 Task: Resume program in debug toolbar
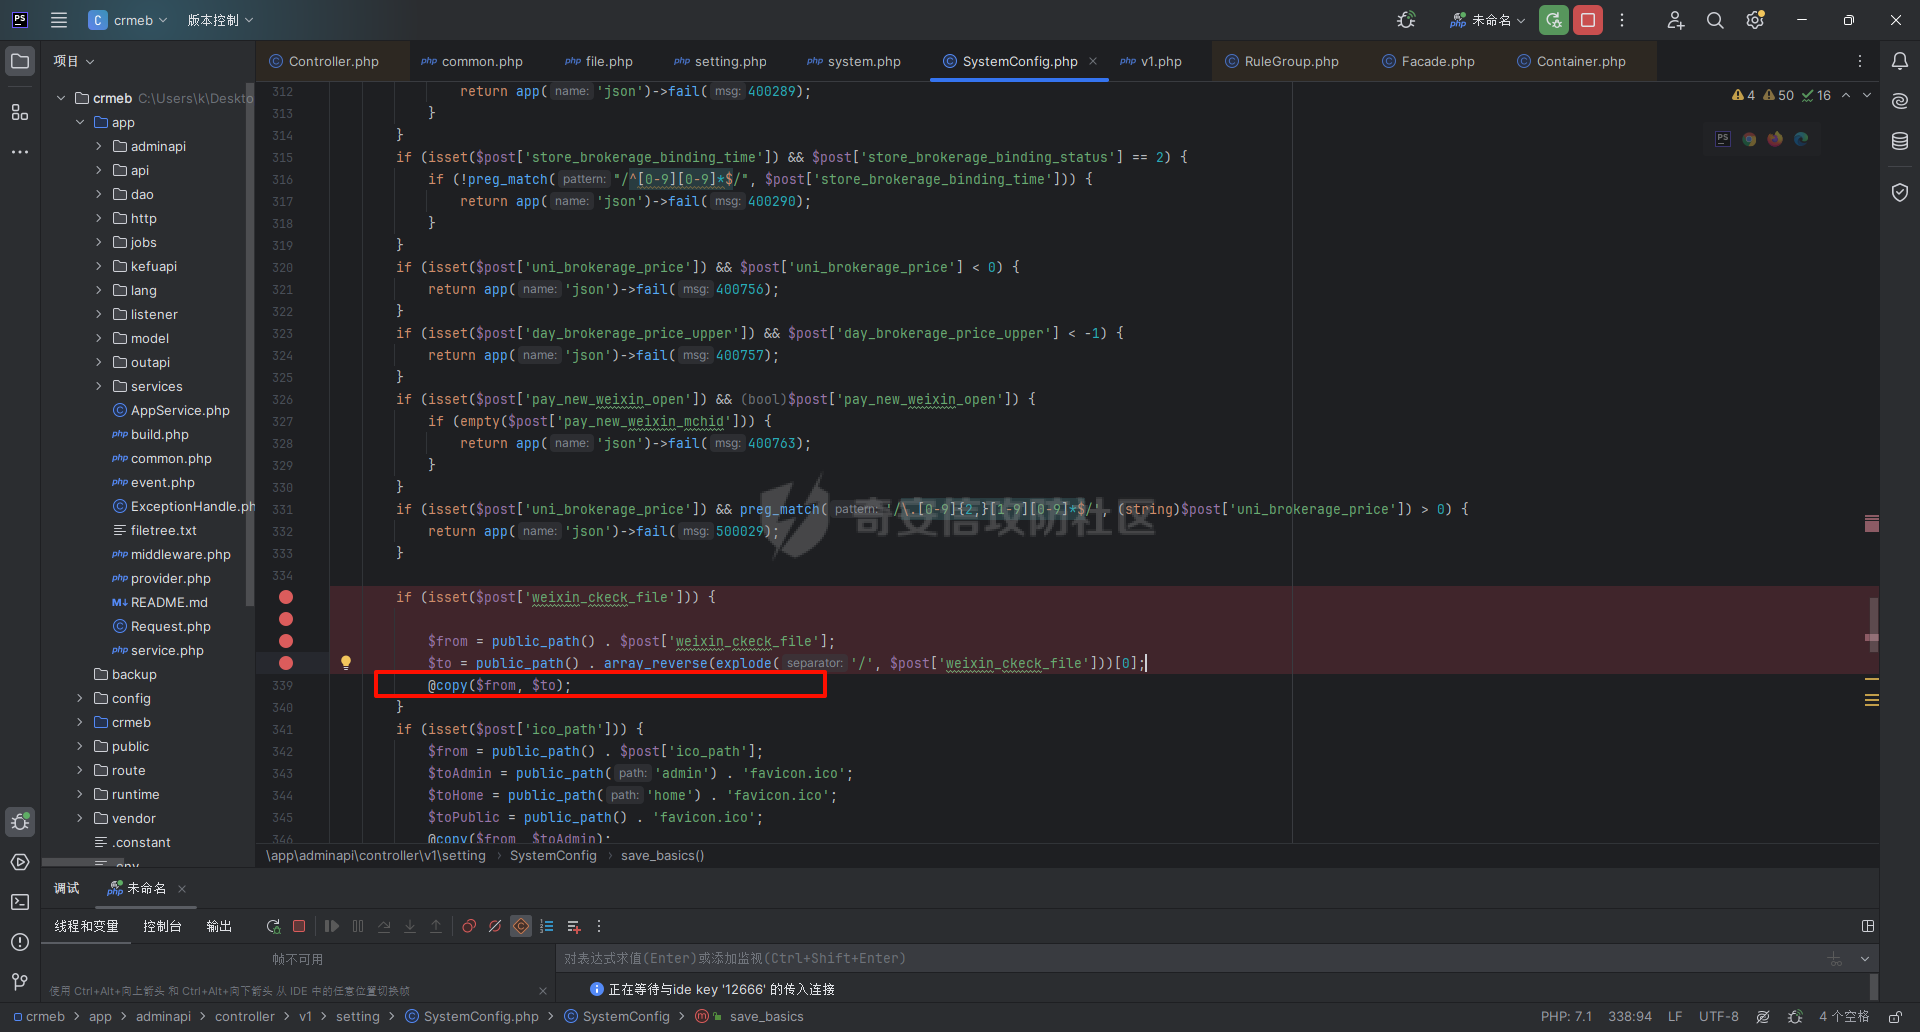coord(332,926)
